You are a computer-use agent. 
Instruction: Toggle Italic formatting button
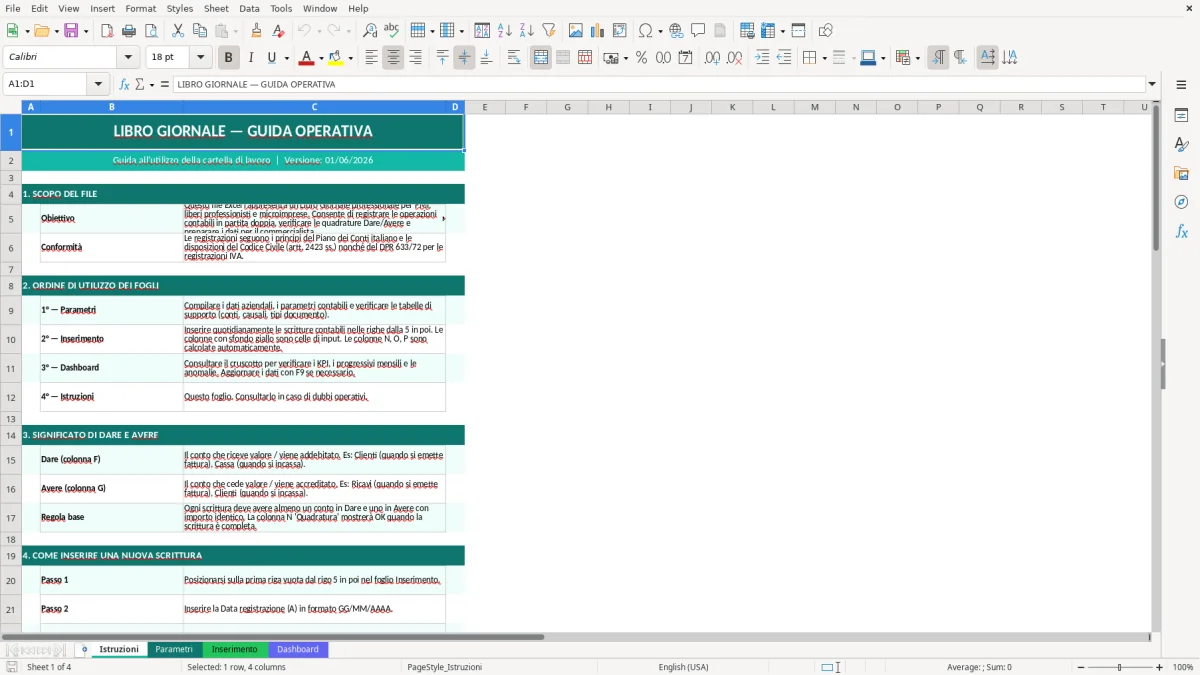[x=250, y=58]
